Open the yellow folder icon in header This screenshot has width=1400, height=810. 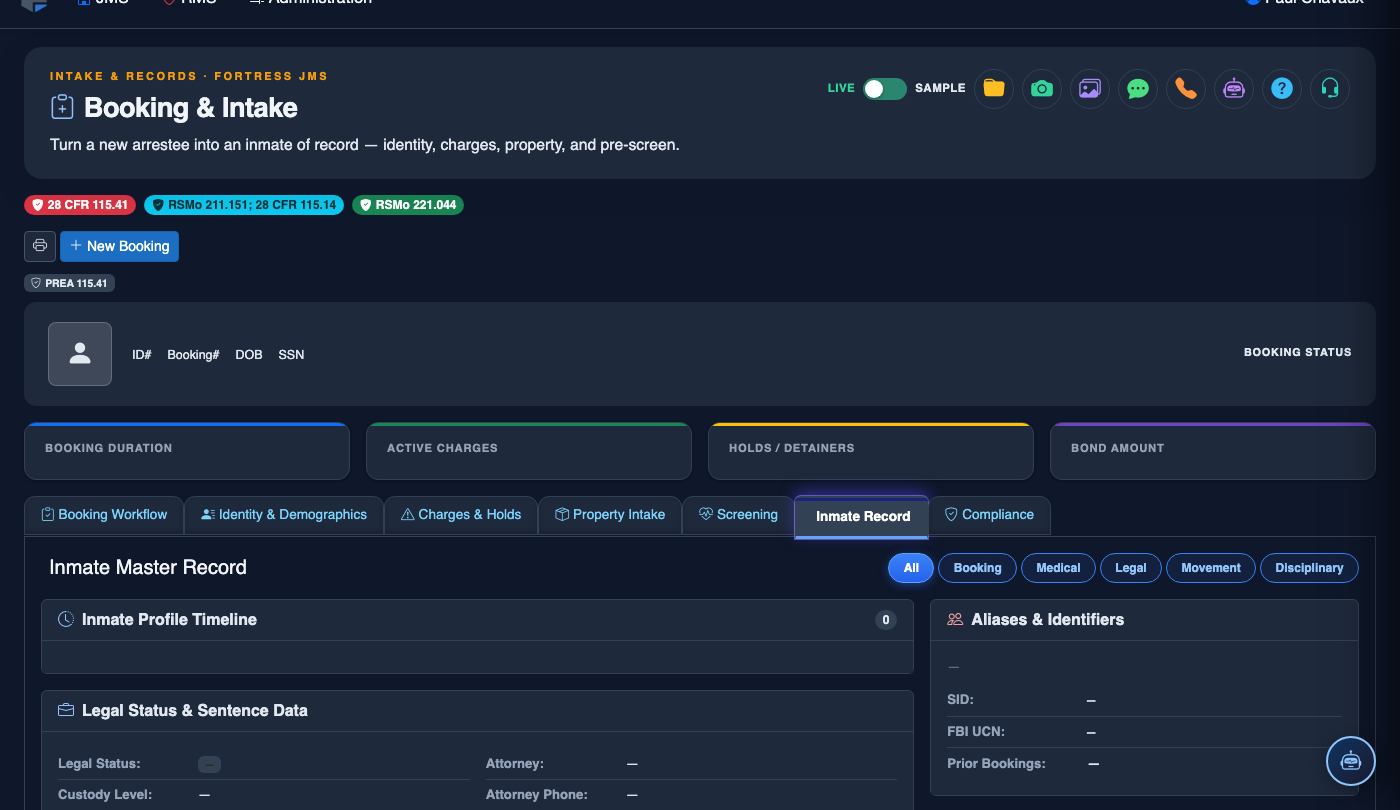coord(994,88)
